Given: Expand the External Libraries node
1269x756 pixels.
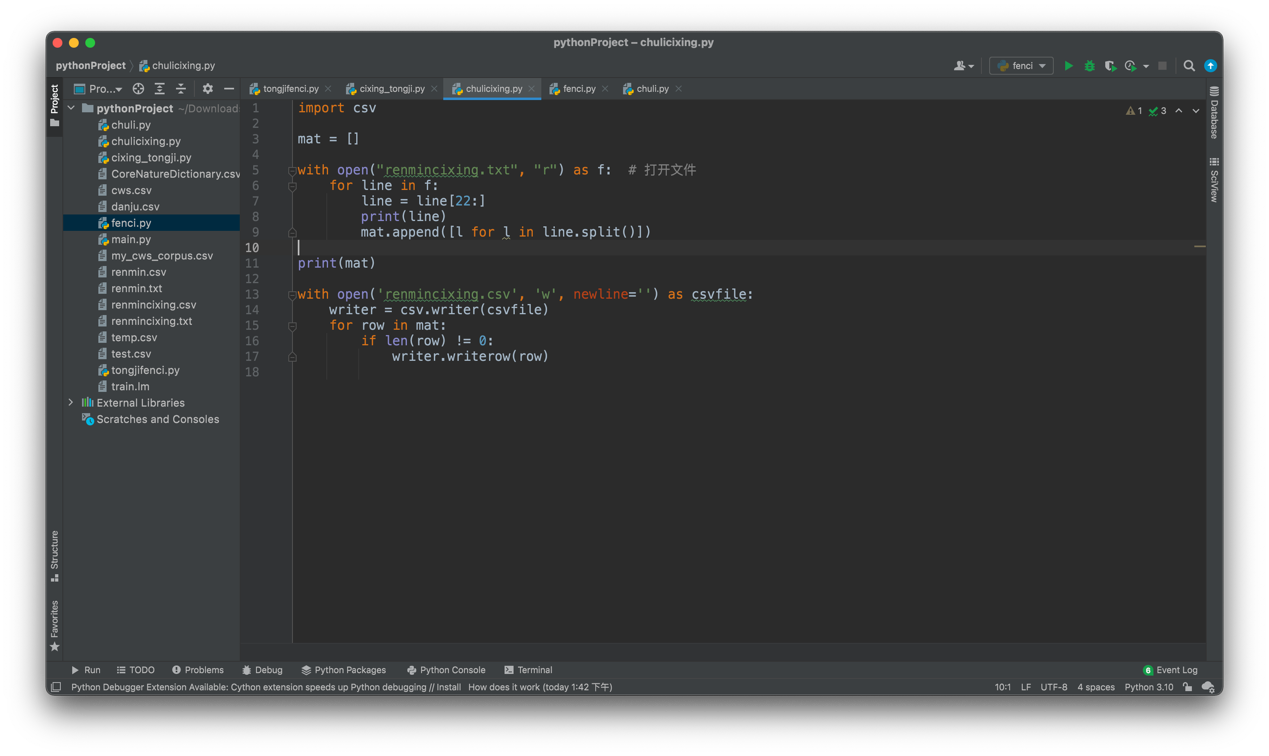Looking at the screenshot, I should [x=71, y=403].
